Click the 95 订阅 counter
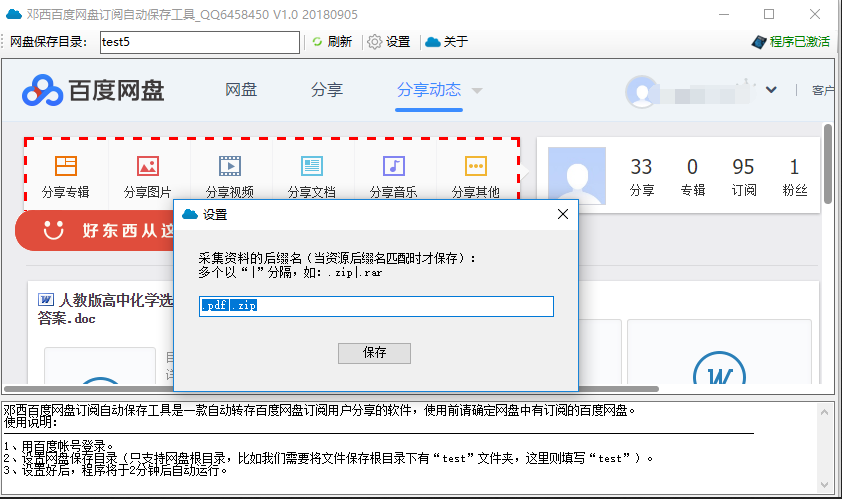 (x=744, y=176)
